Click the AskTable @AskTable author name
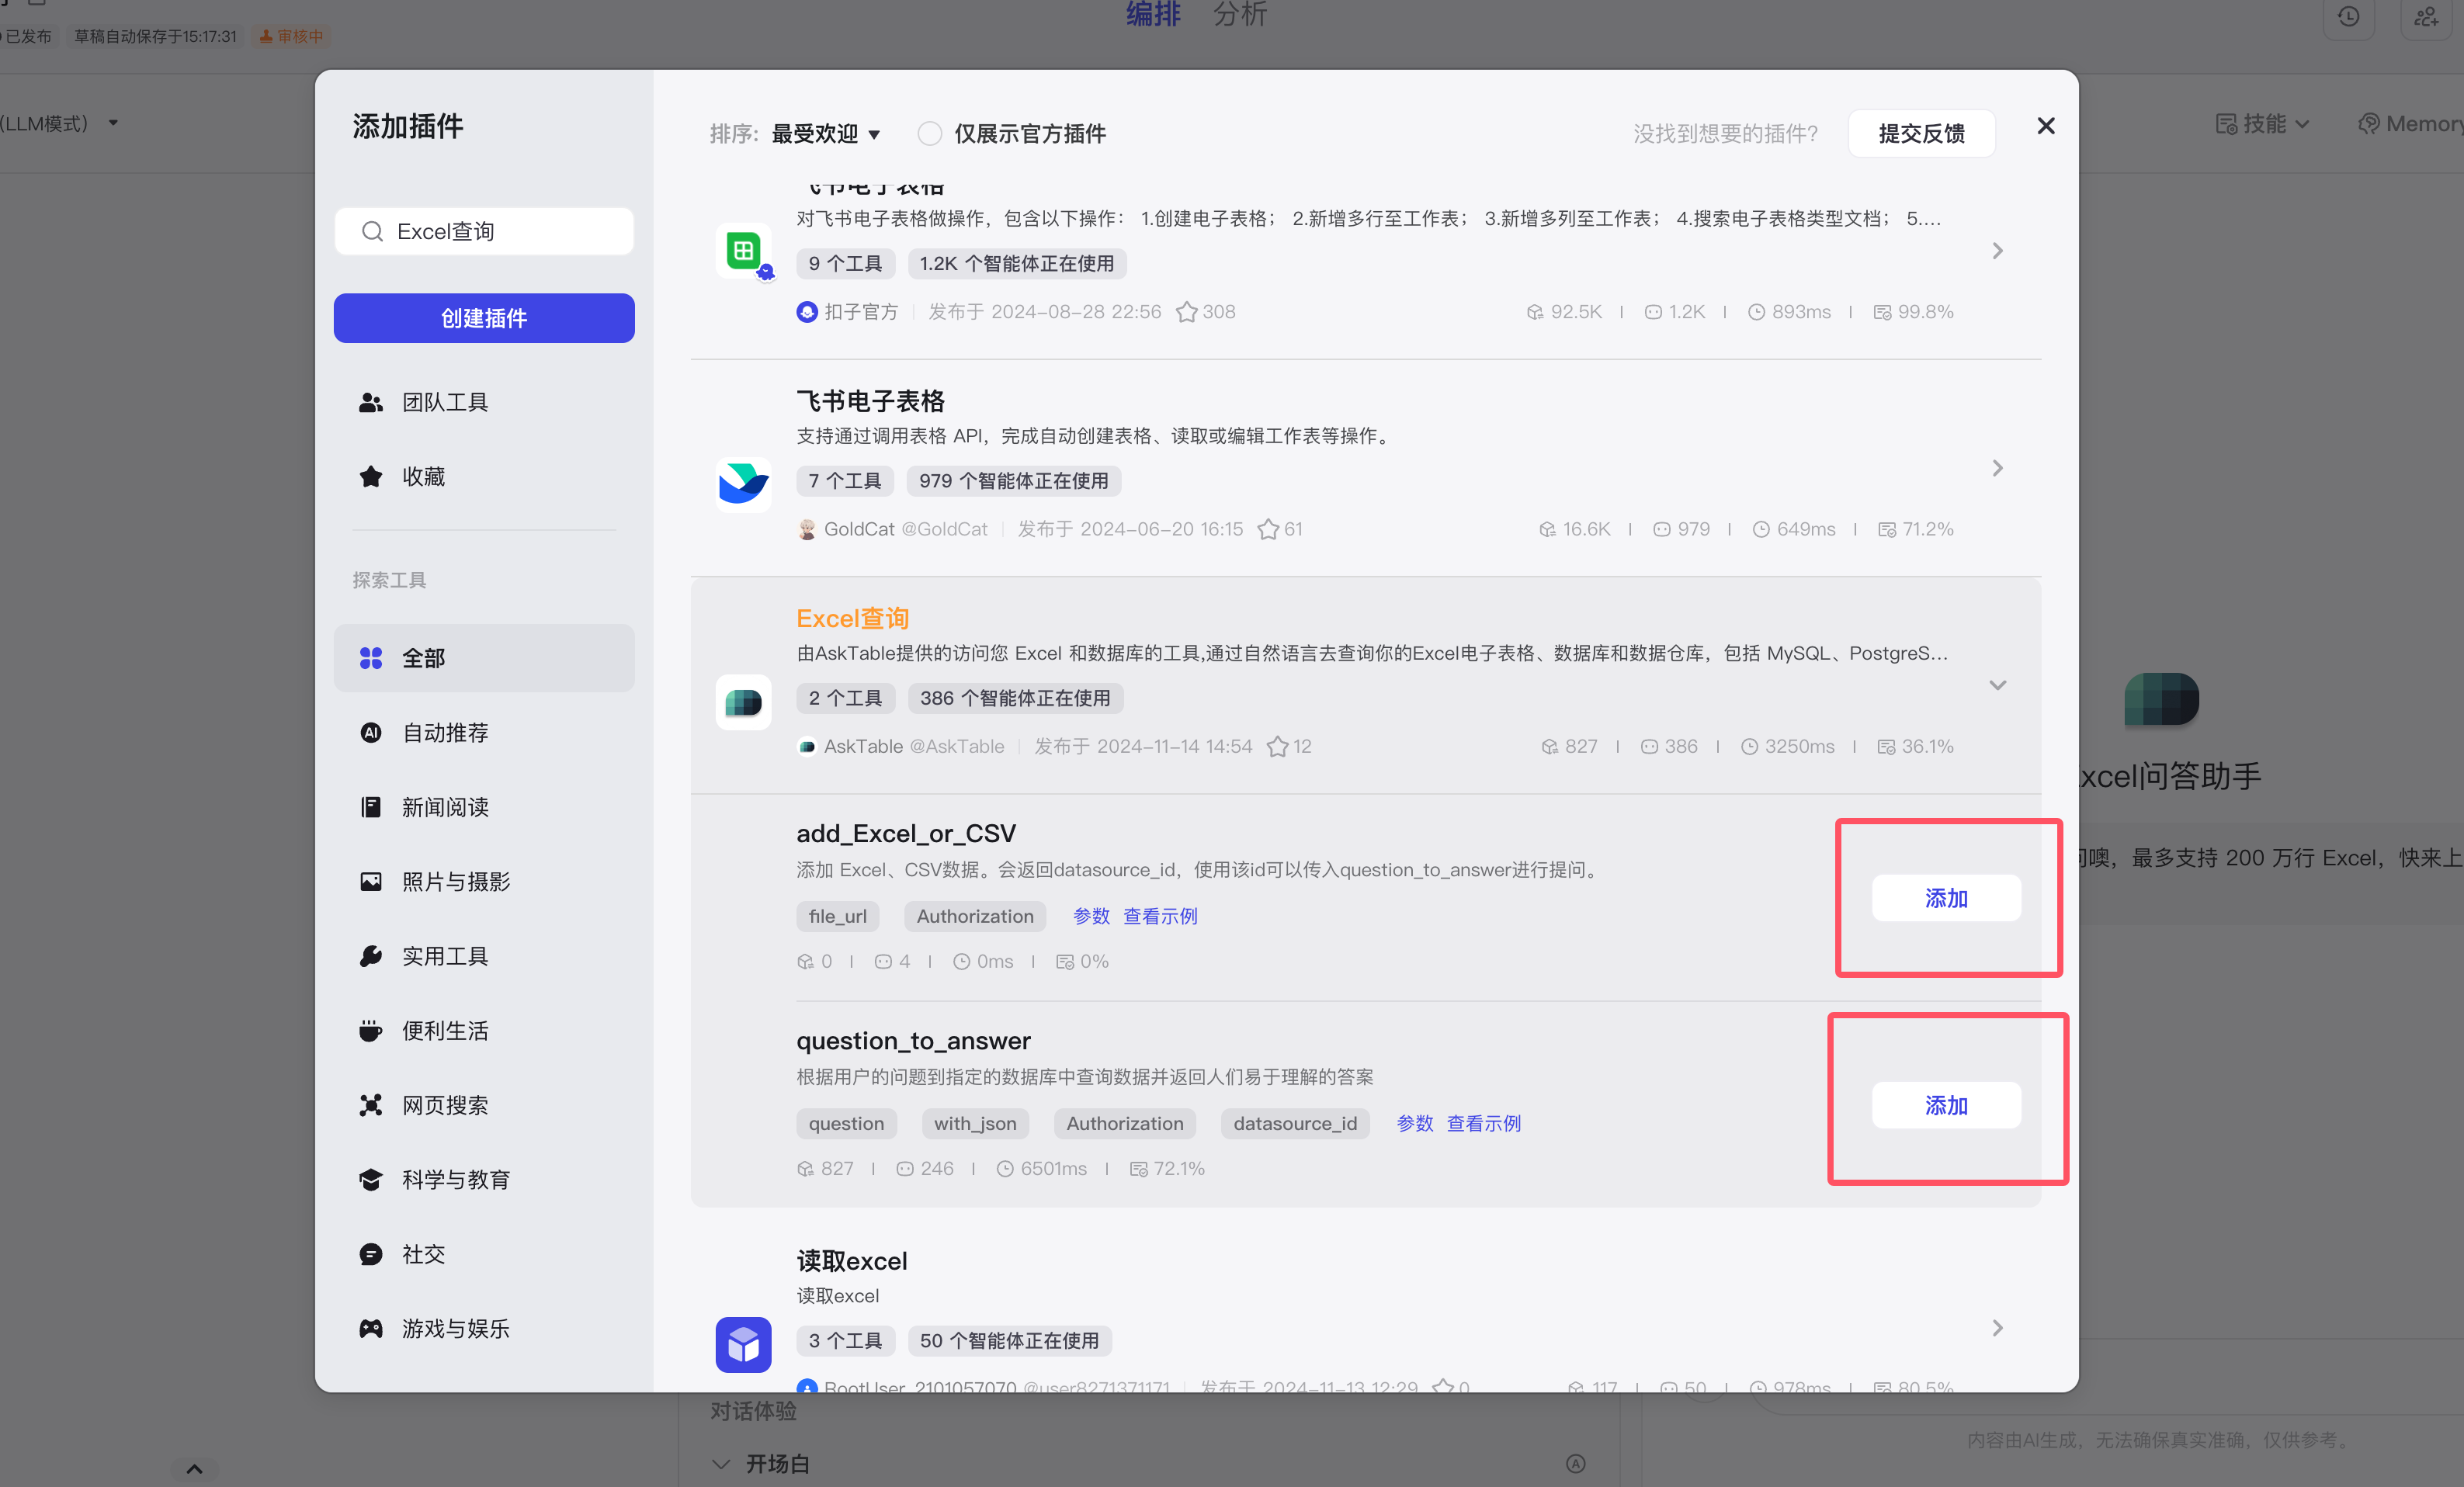The height and width of the screenshot is (1487, 2464). click(x=913, y=747)
